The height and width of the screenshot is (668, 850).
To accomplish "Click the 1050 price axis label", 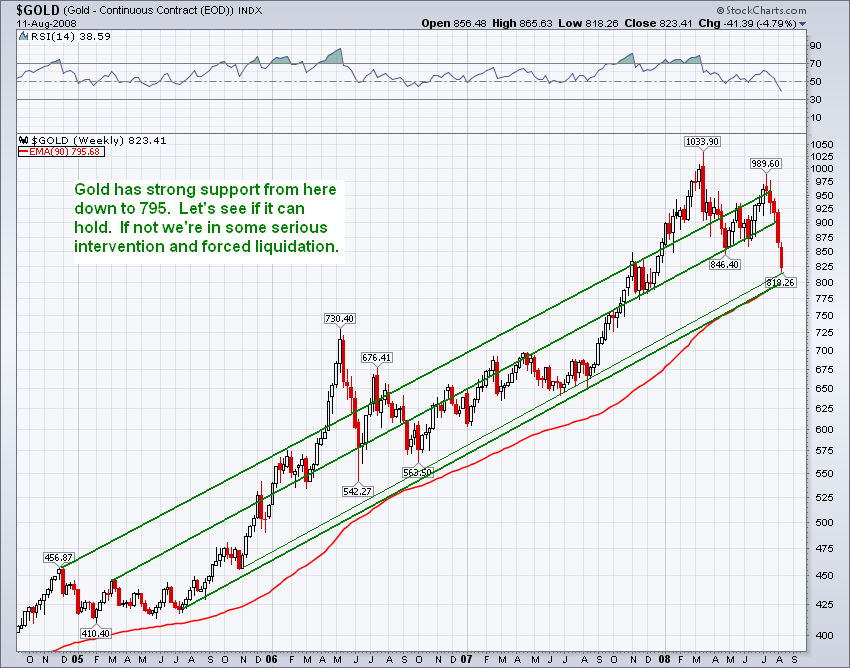I will (822, 145).
